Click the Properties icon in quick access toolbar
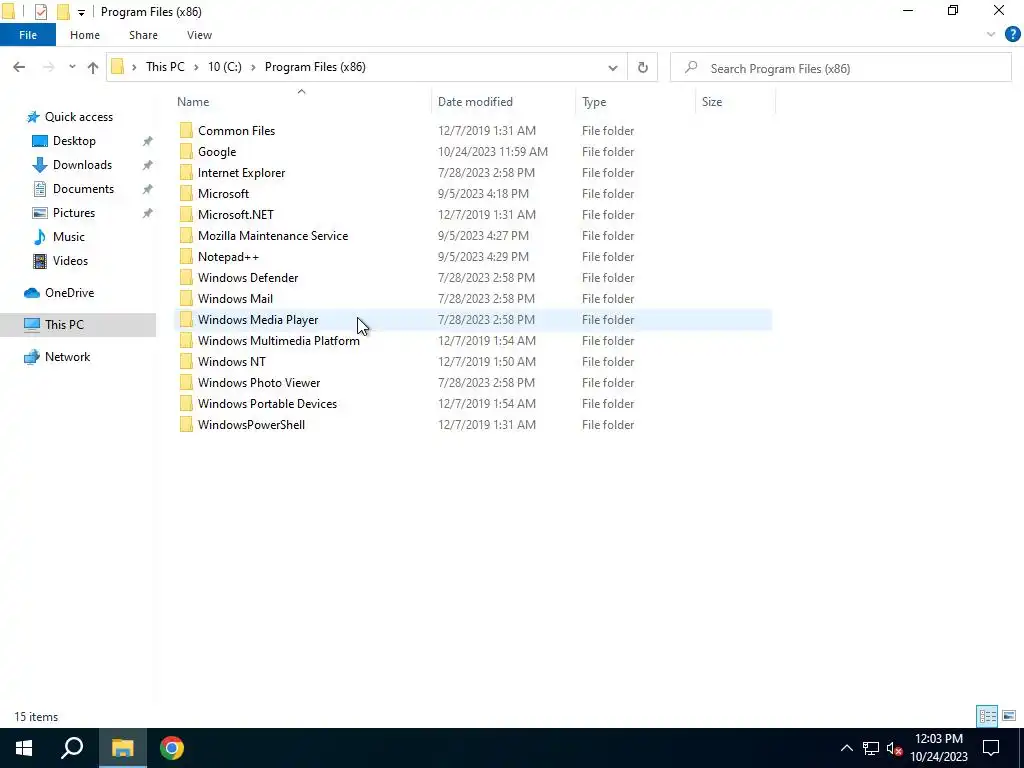This screenshot has height=768, width=1024. point(40,12)
